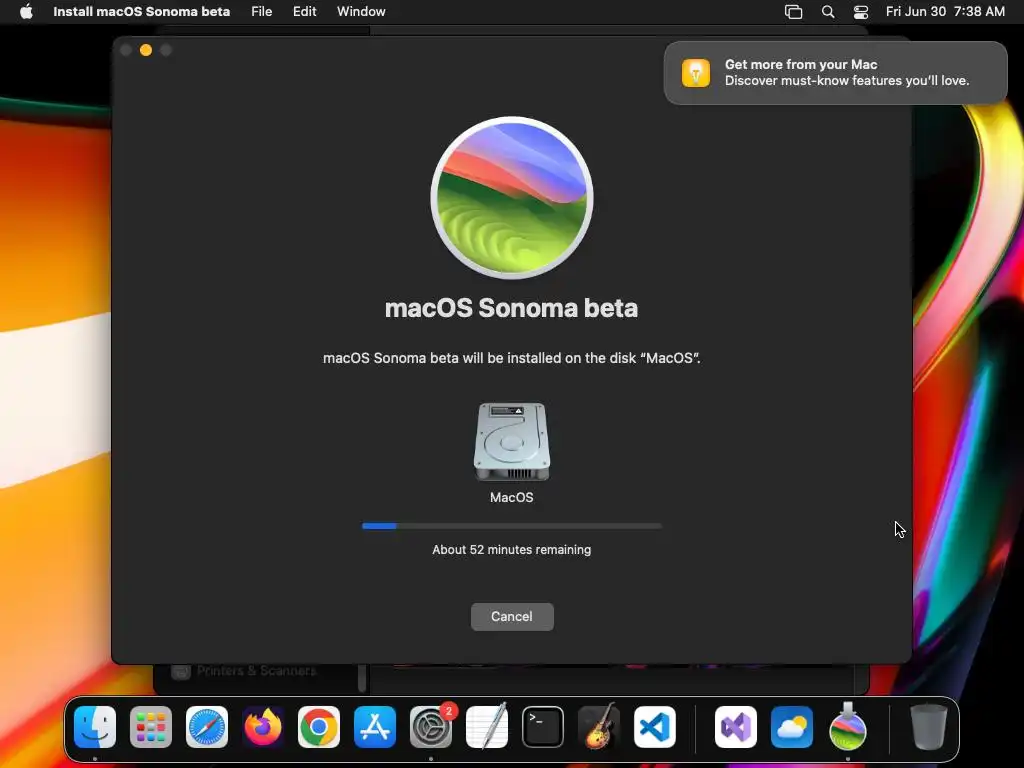Show date and time notification center
The width and height of the screenshot is (1024, 768).
(945, 11)
